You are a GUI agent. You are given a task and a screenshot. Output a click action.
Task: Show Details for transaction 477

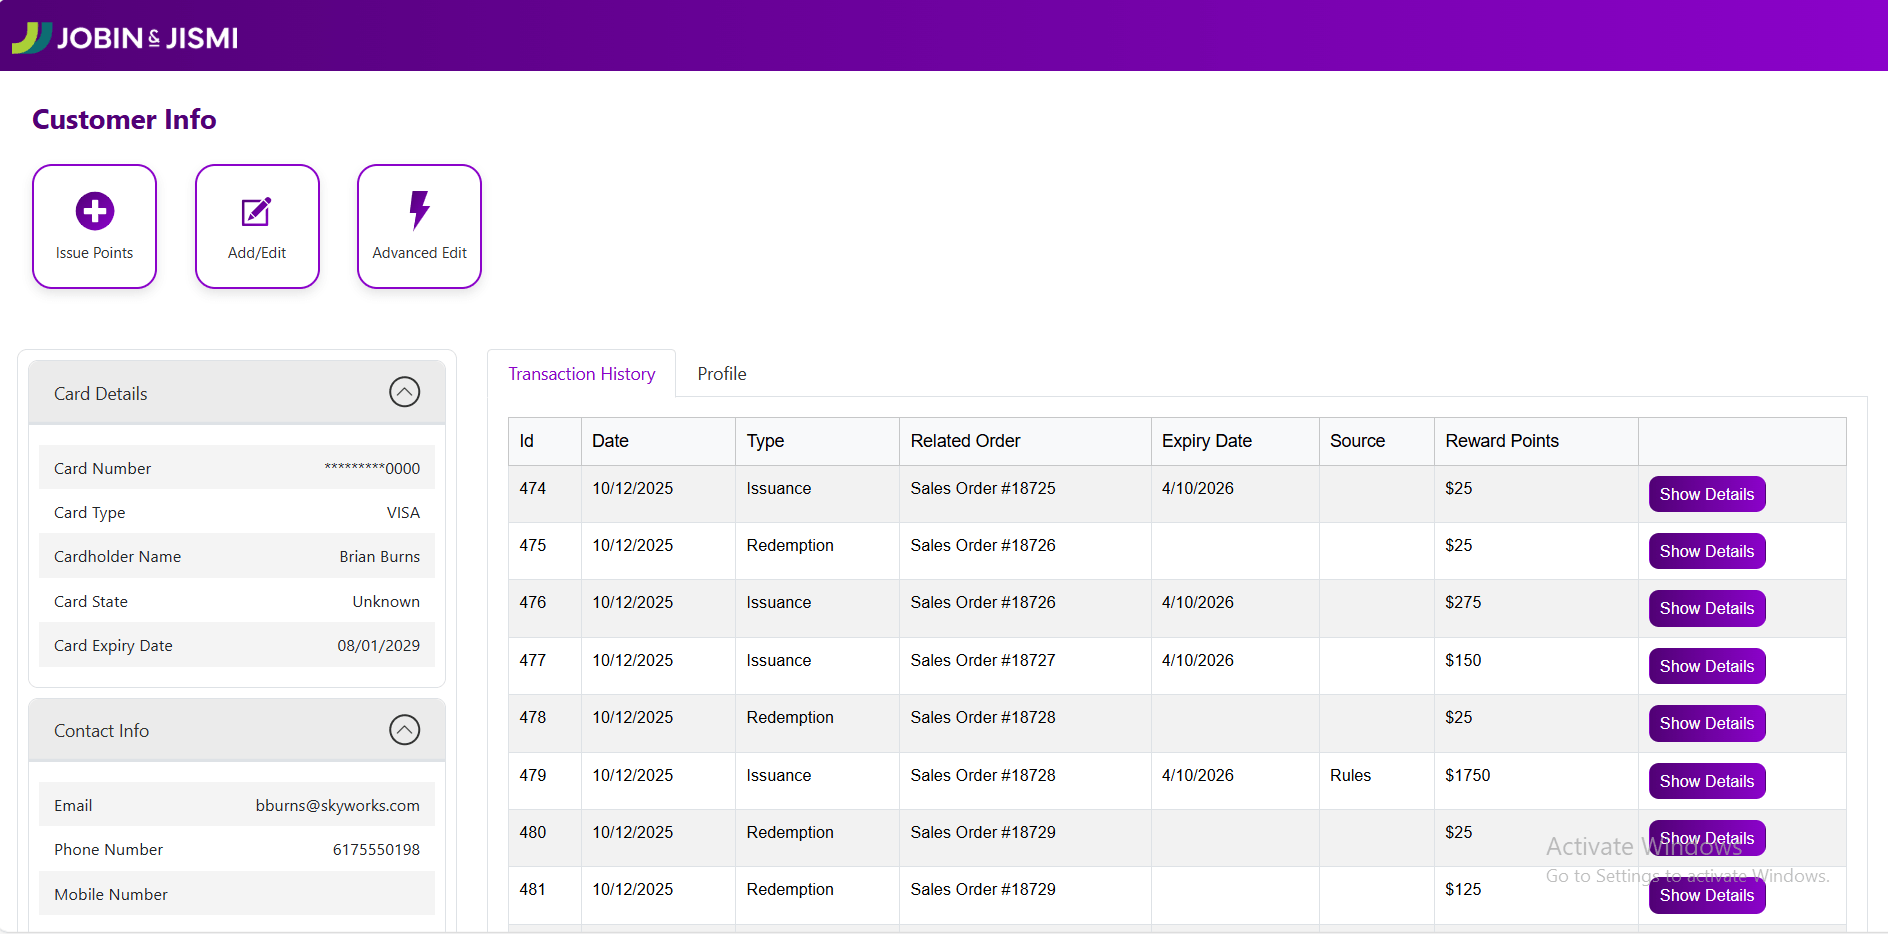click(x=1706, y=666)
